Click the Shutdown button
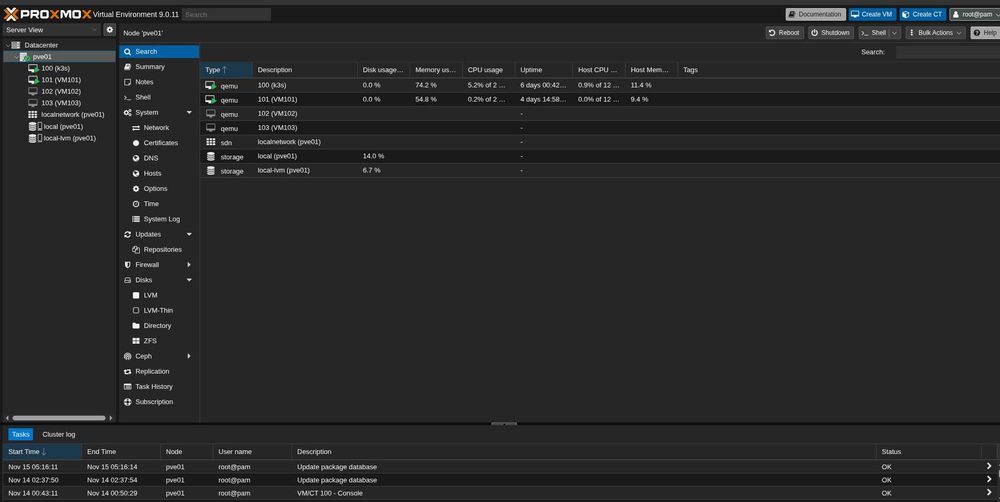 pyautogui.click(x=830, y=33)
